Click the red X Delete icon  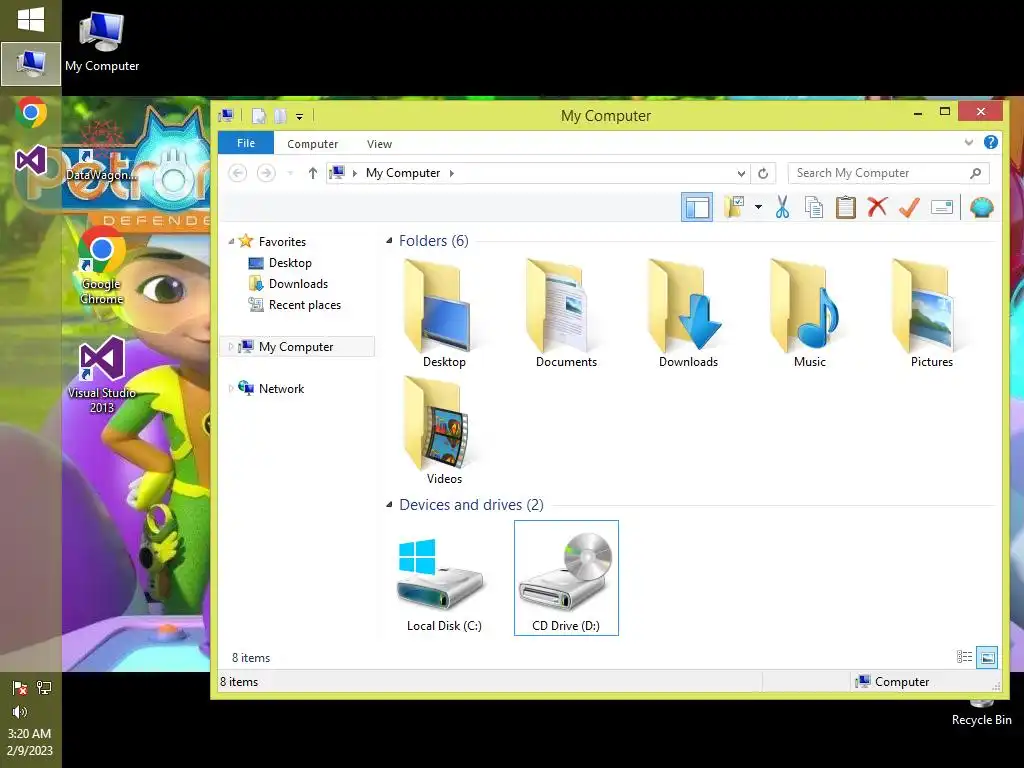click(x=877, y=207)
